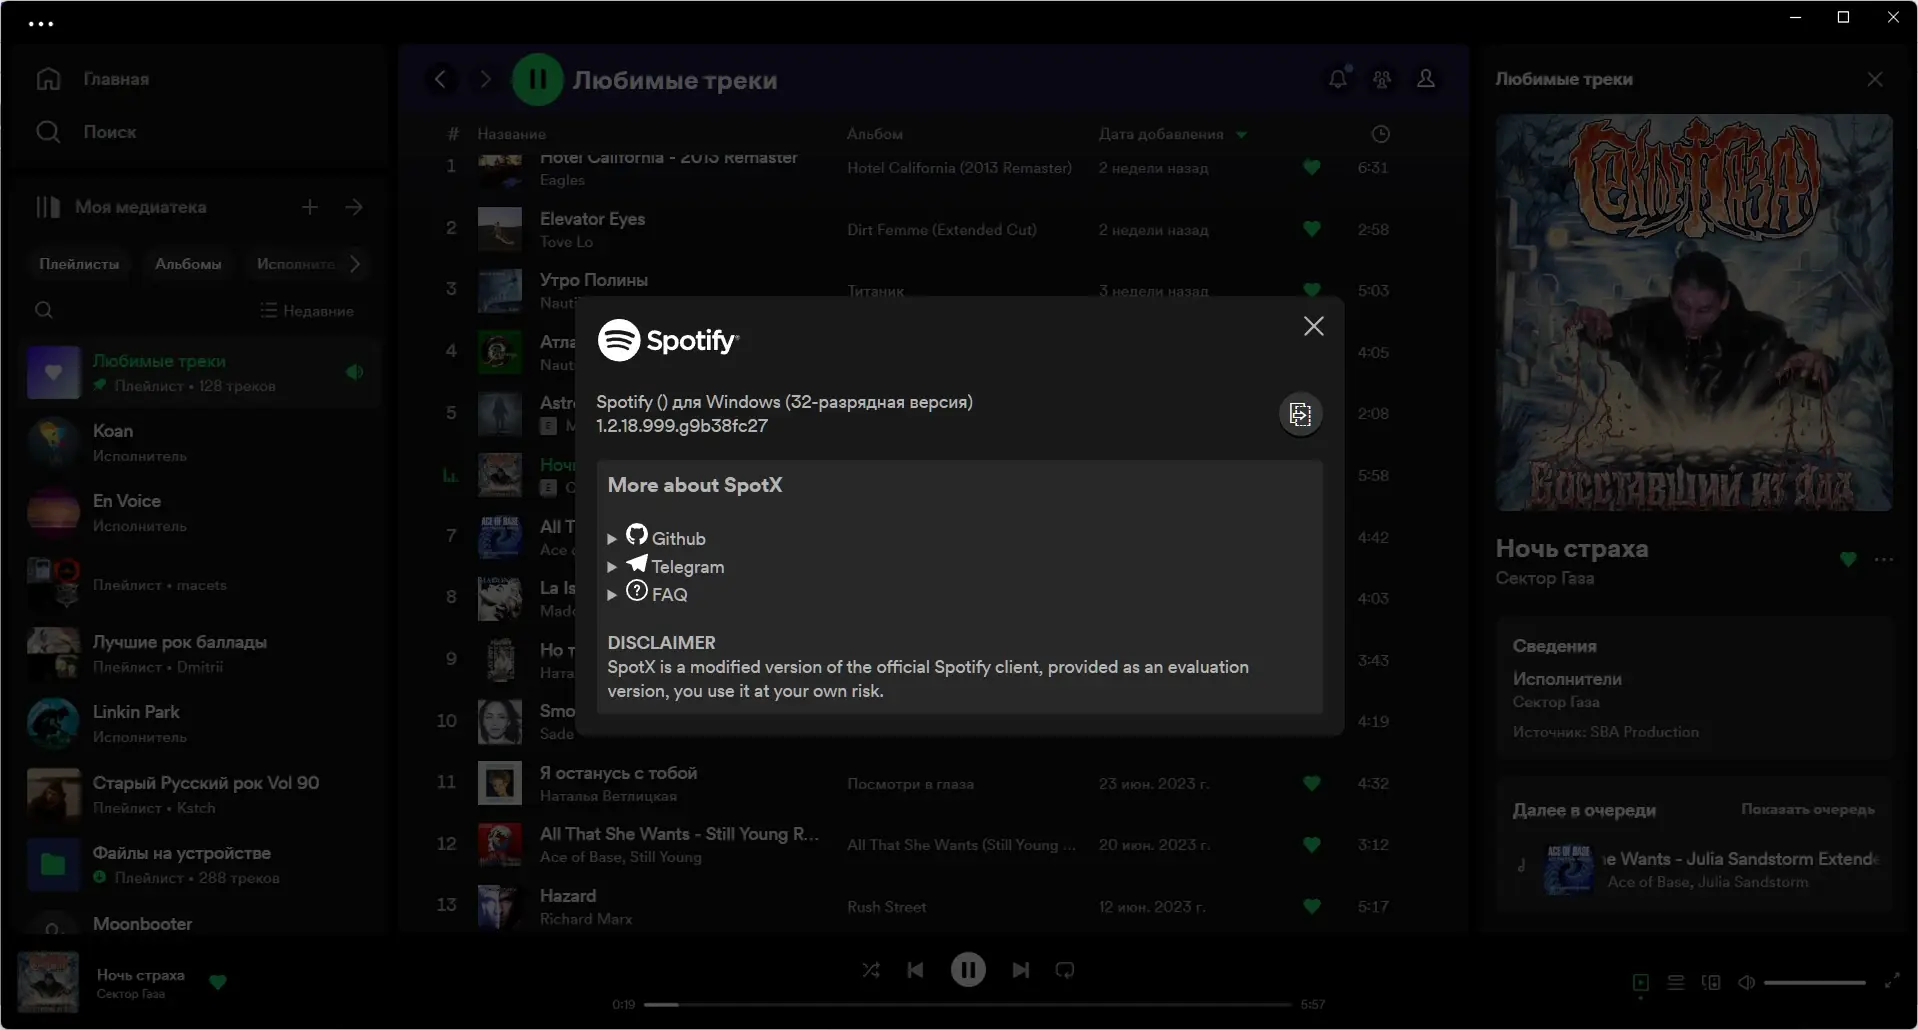1918x1030 pixels.
Task: Open the Friend Activity icon
Action: point(1382,79)
